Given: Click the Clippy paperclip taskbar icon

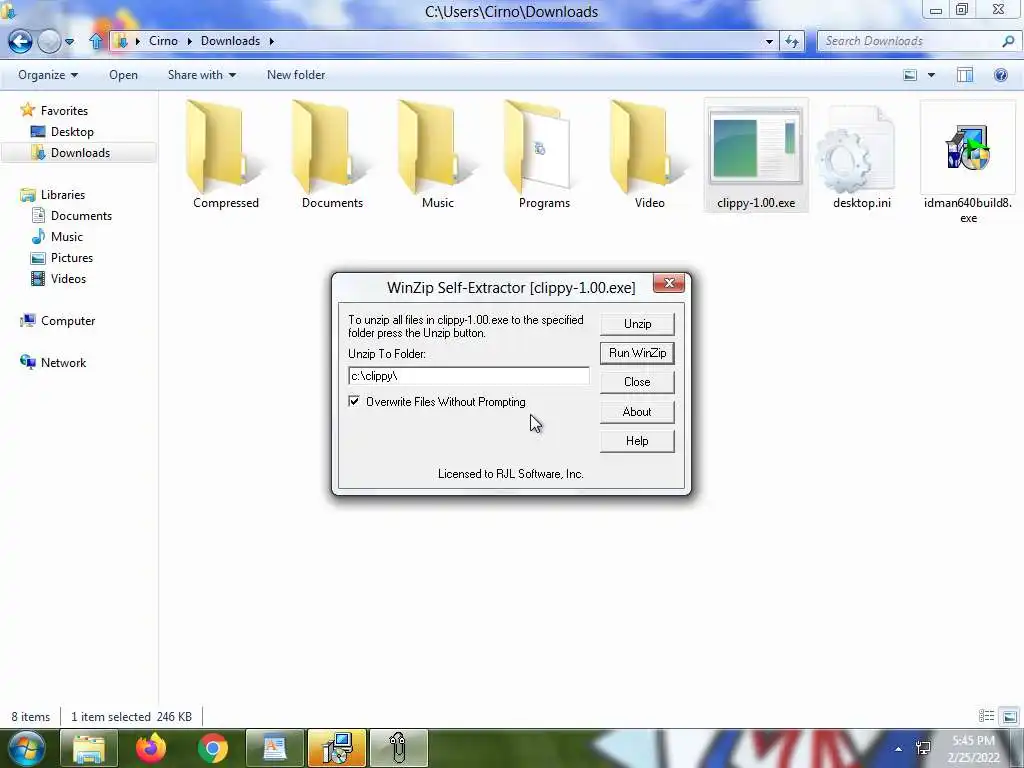Looking at the screenshot, I should [x=398, y=748].
